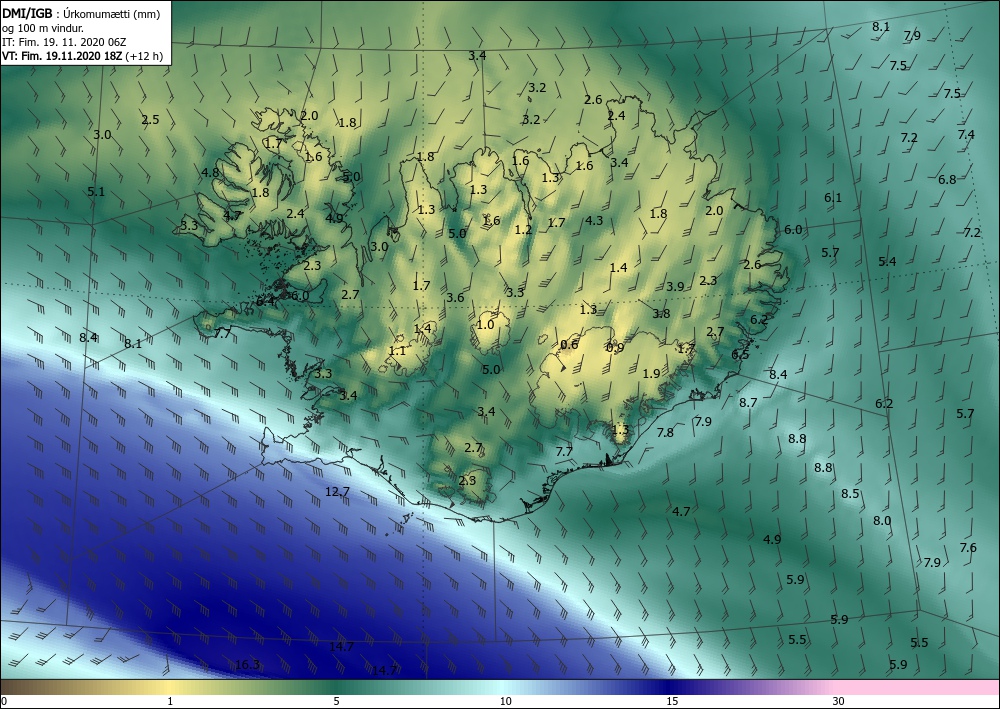Image resolution: width=1000 pixels, height=709 pixels.
Task: Click the title 'DMI/IGB : Úrkomumætti (mm)'
Action: pos(81,13)
